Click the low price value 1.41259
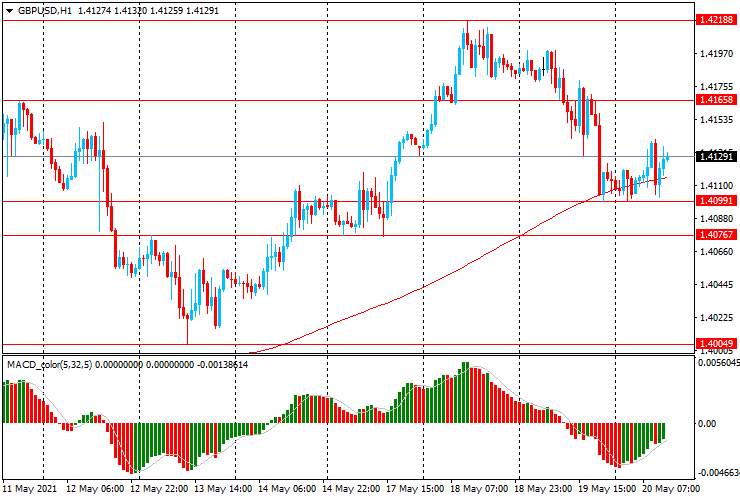This screenshot has width=740, height=500. 167,10
